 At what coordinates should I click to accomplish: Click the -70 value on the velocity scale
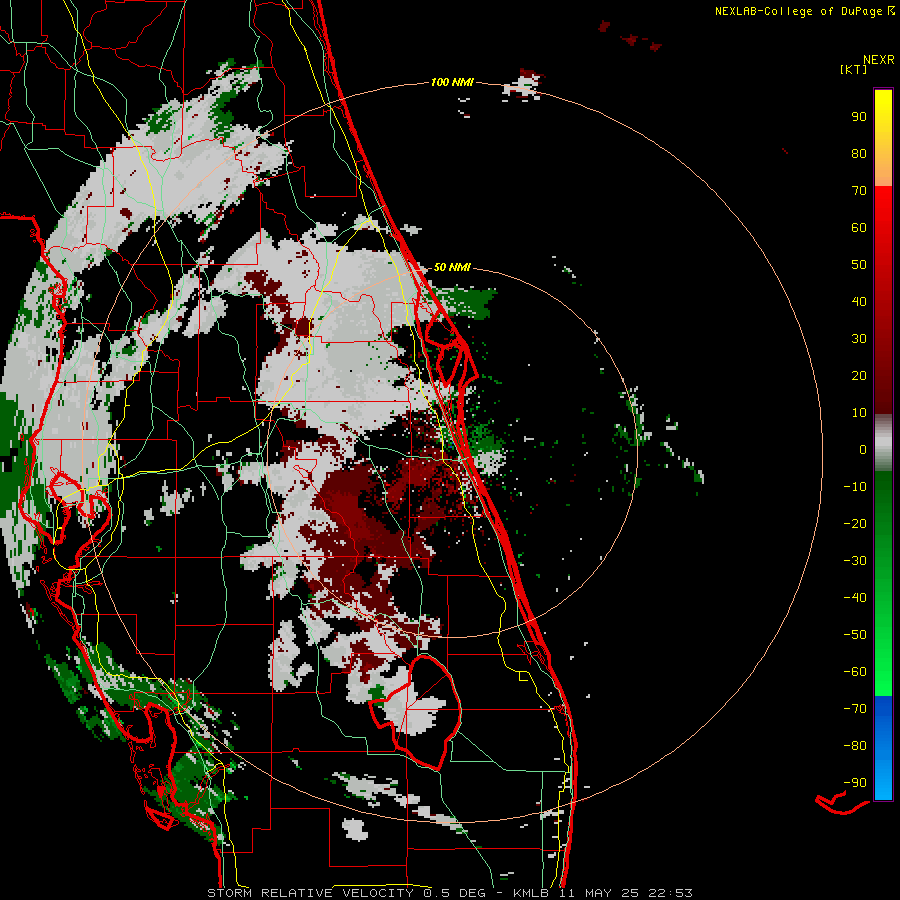click(855, 709)
